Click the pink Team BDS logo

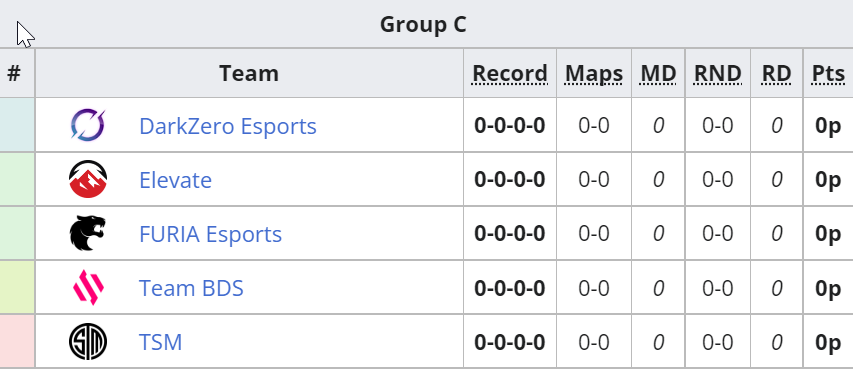[x=88, y=287]
